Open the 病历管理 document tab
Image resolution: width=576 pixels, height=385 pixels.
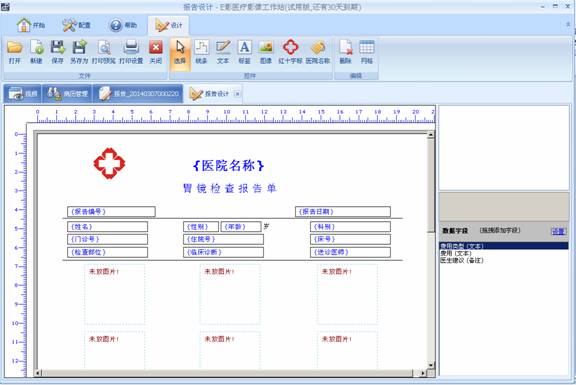pos(67,94)
